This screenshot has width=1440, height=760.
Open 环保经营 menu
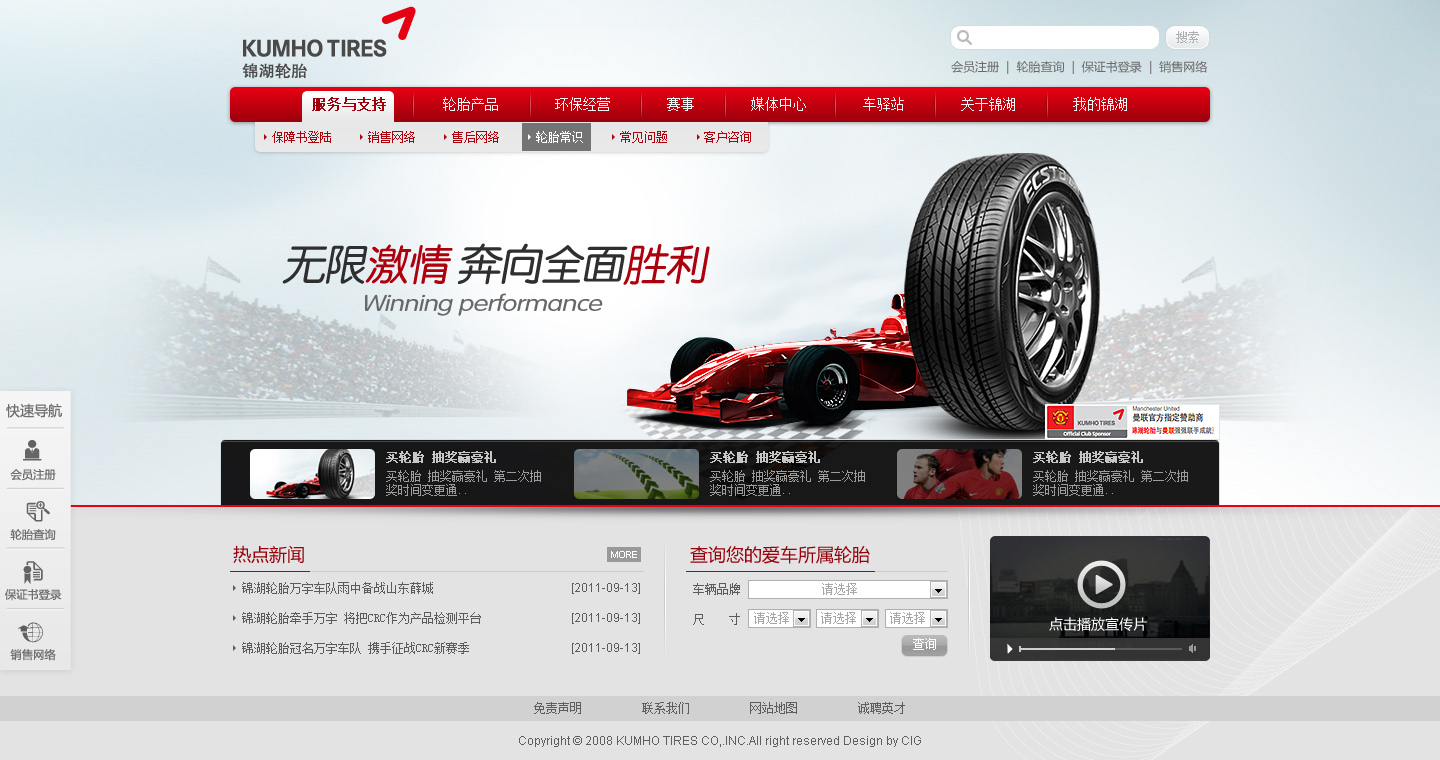(582, 105)
